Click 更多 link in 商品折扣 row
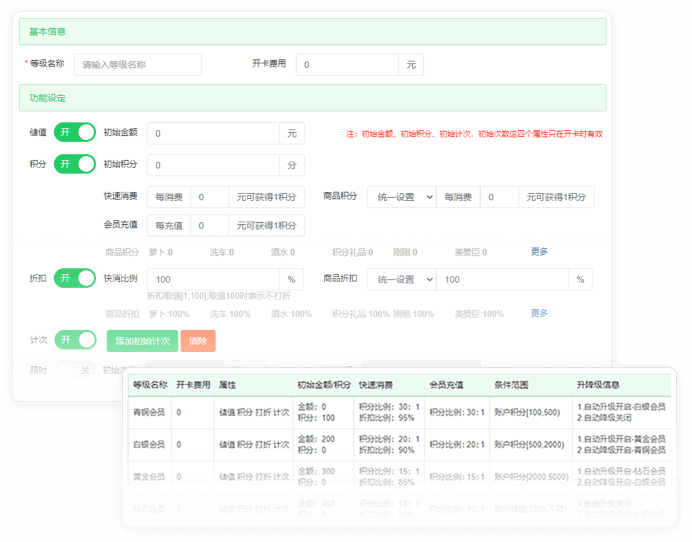692x542 pixels. 539,313
